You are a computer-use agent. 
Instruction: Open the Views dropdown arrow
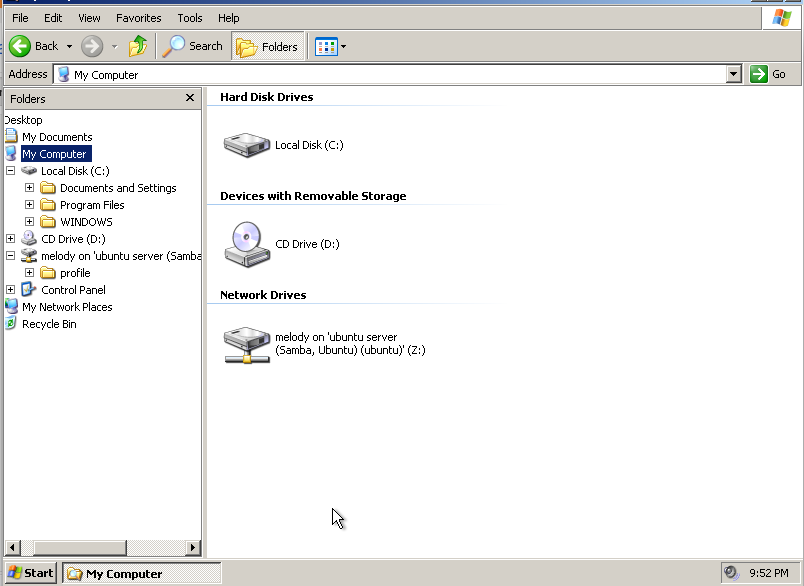tap(344, 47)
